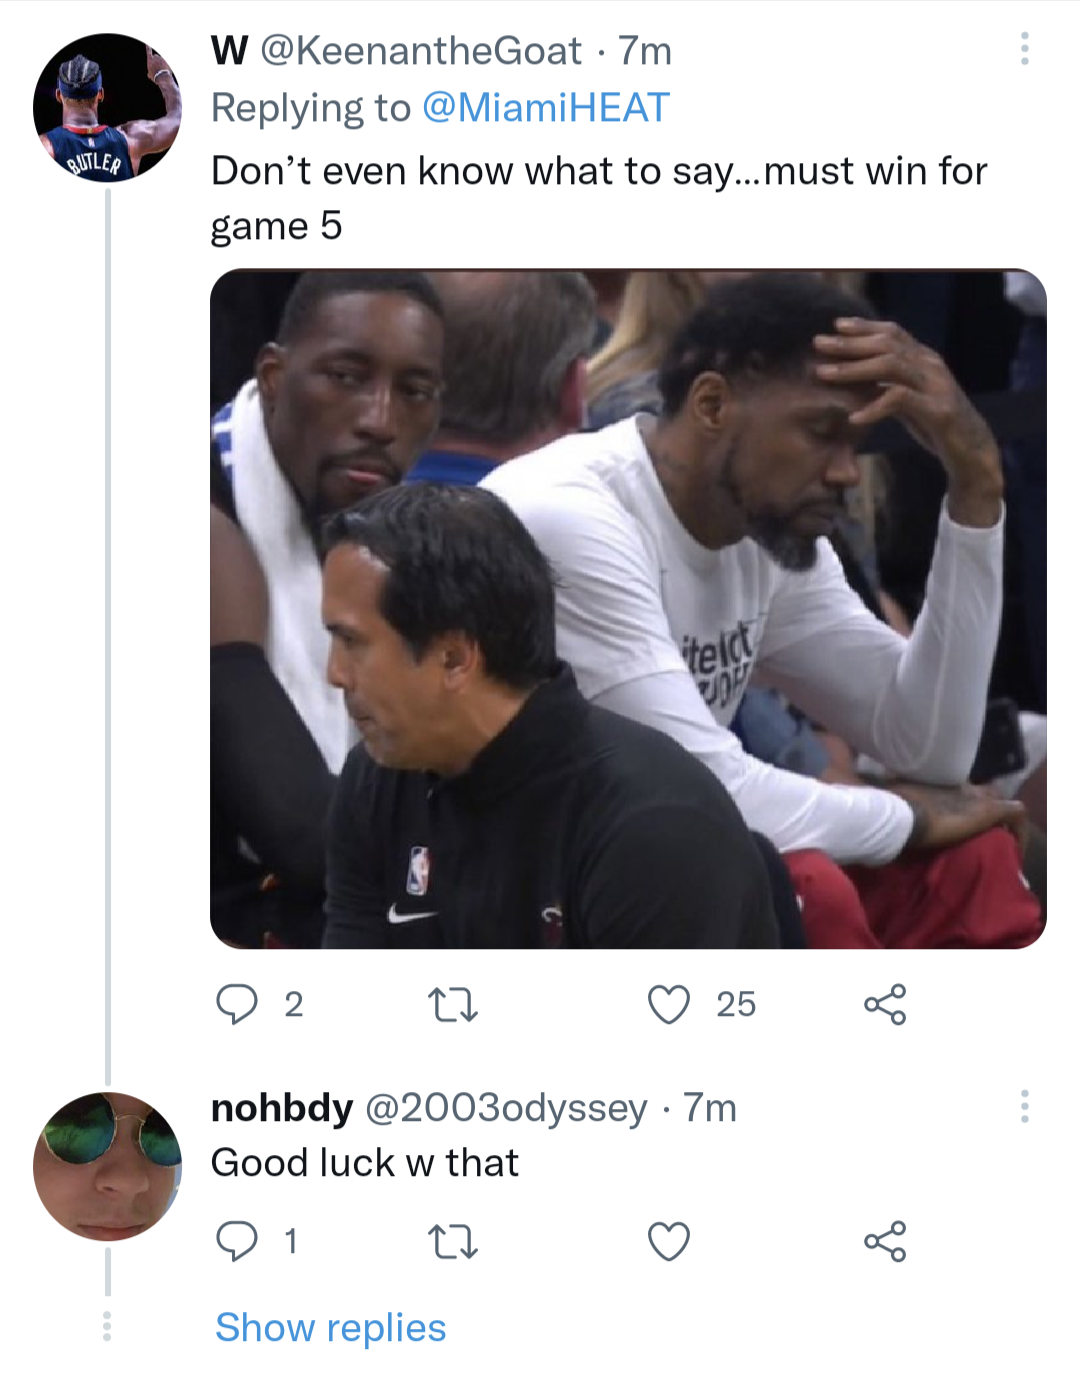The height and width of the screenshot is (1388, 1080).
Task: Open KeenantheGoat's profile picture
Action: coord(107,108)
